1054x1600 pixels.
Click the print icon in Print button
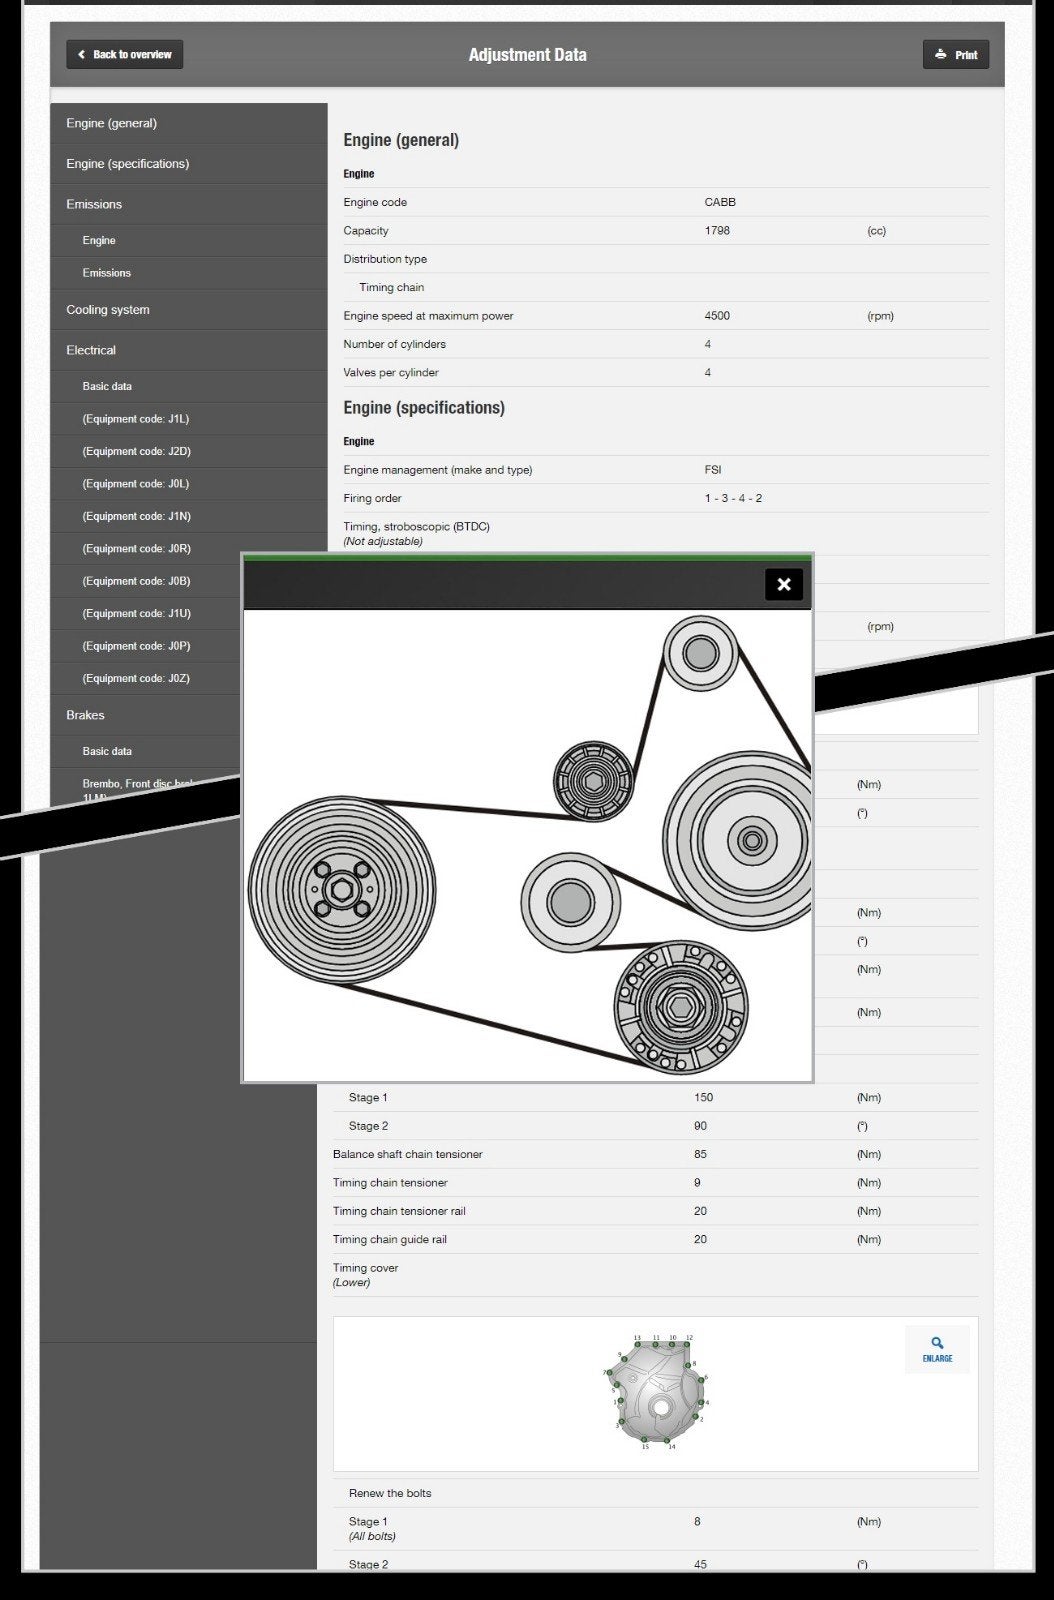point(940,55)
